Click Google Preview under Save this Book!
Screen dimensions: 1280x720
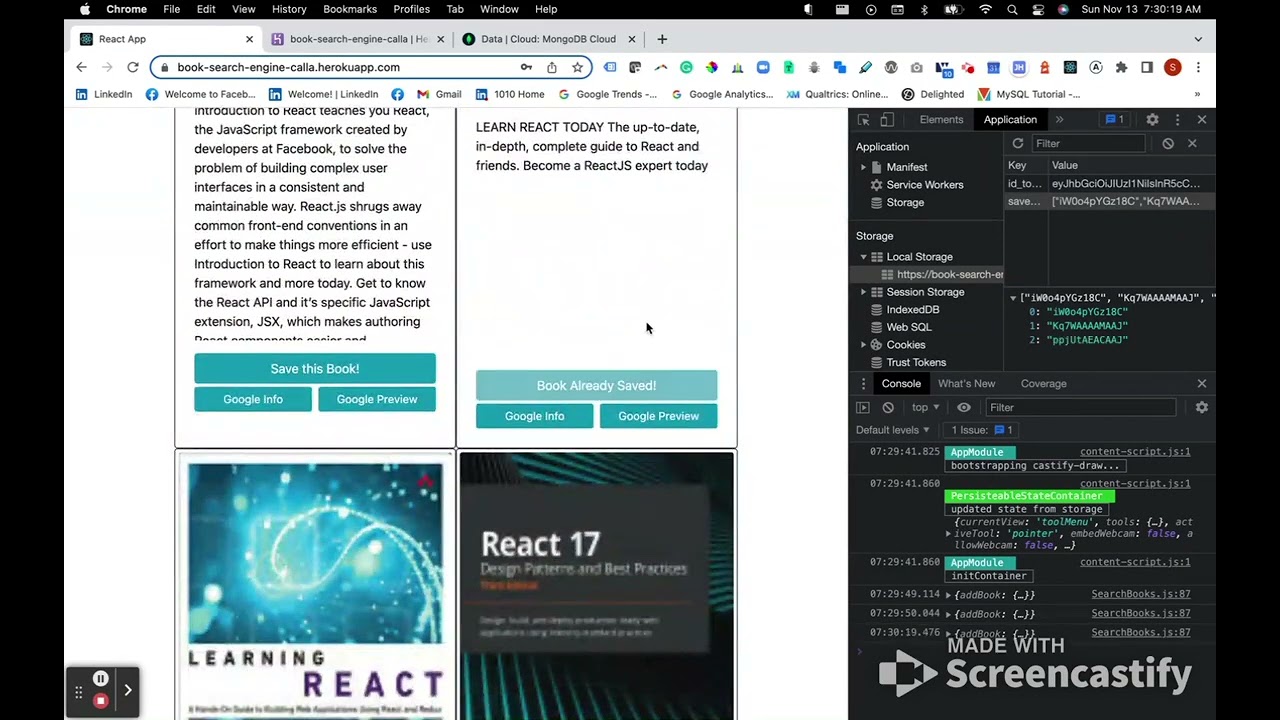377,399
